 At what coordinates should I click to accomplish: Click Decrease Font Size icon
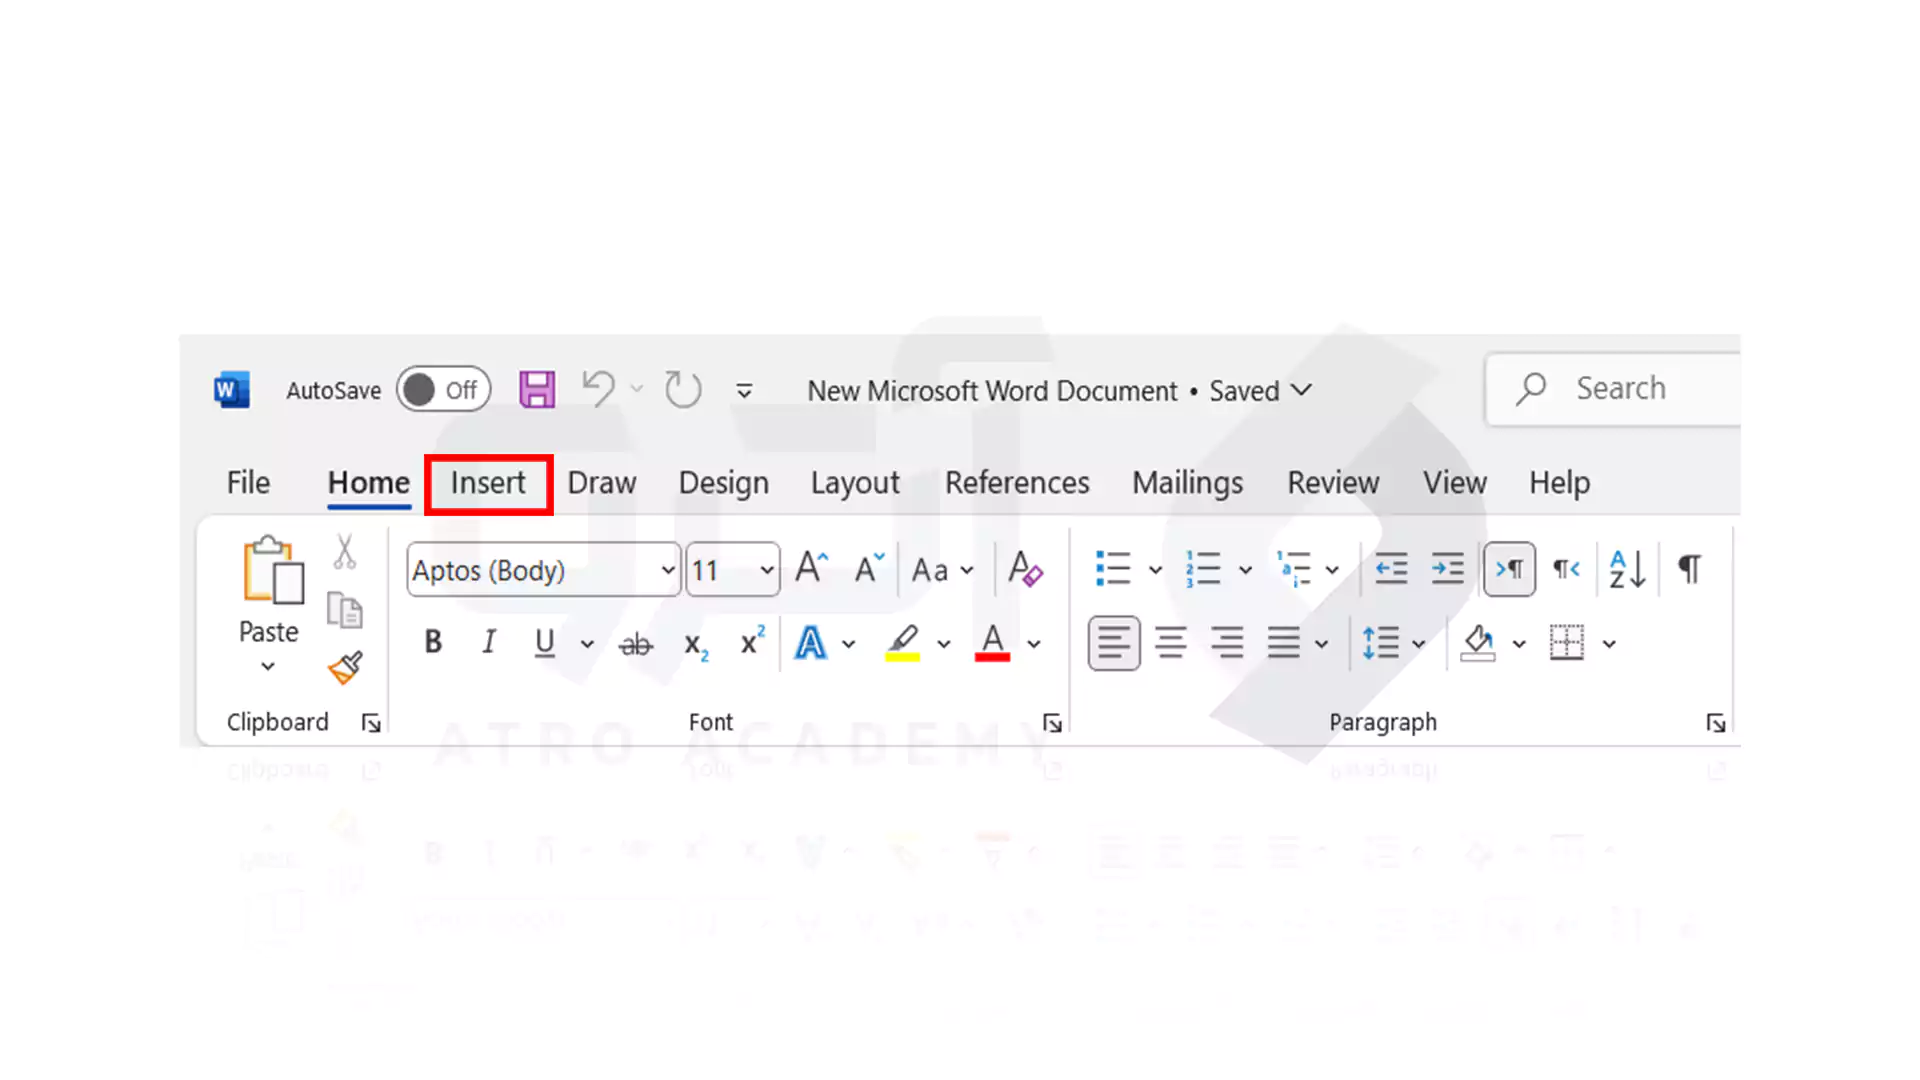pos(869,568)
